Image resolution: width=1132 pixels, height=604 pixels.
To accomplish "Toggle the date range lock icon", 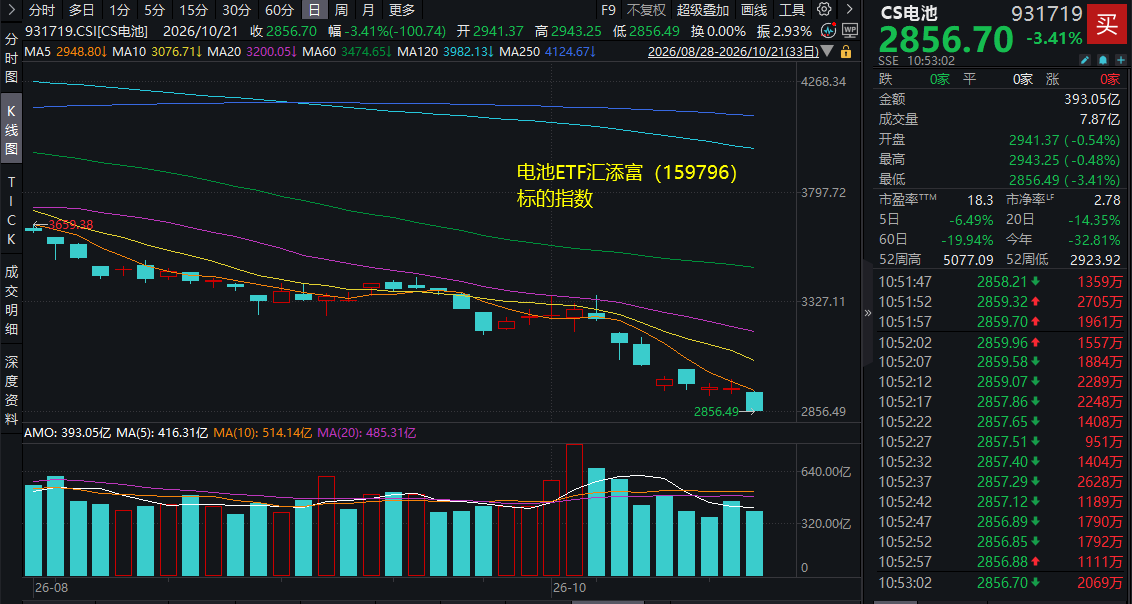I will click(x=845, y=52).
